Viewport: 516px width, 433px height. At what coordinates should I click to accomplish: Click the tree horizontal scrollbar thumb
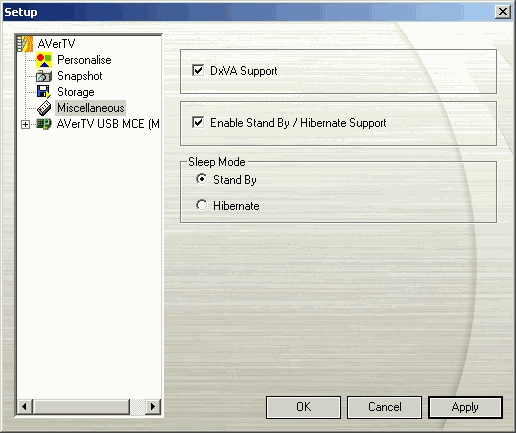click(x=81, y=407)
